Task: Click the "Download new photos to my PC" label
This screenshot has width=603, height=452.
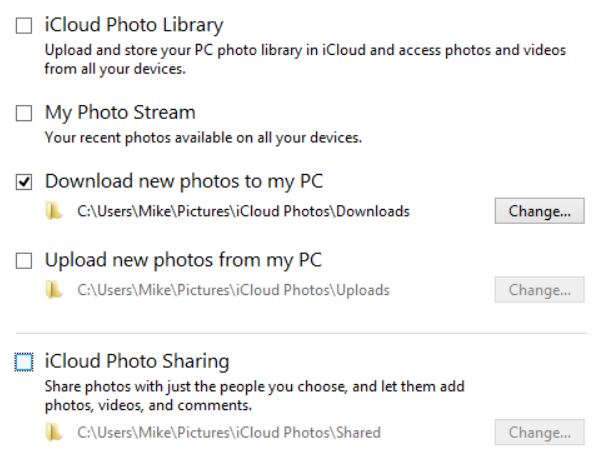Action: 184,182
